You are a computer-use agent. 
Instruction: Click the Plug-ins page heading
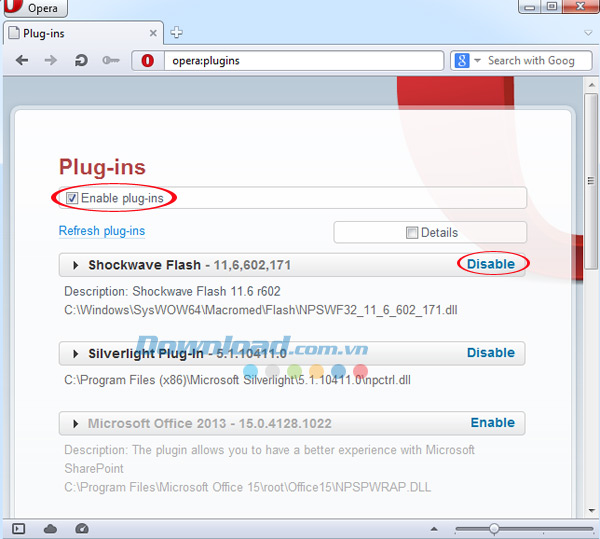(x=102, y=168)
